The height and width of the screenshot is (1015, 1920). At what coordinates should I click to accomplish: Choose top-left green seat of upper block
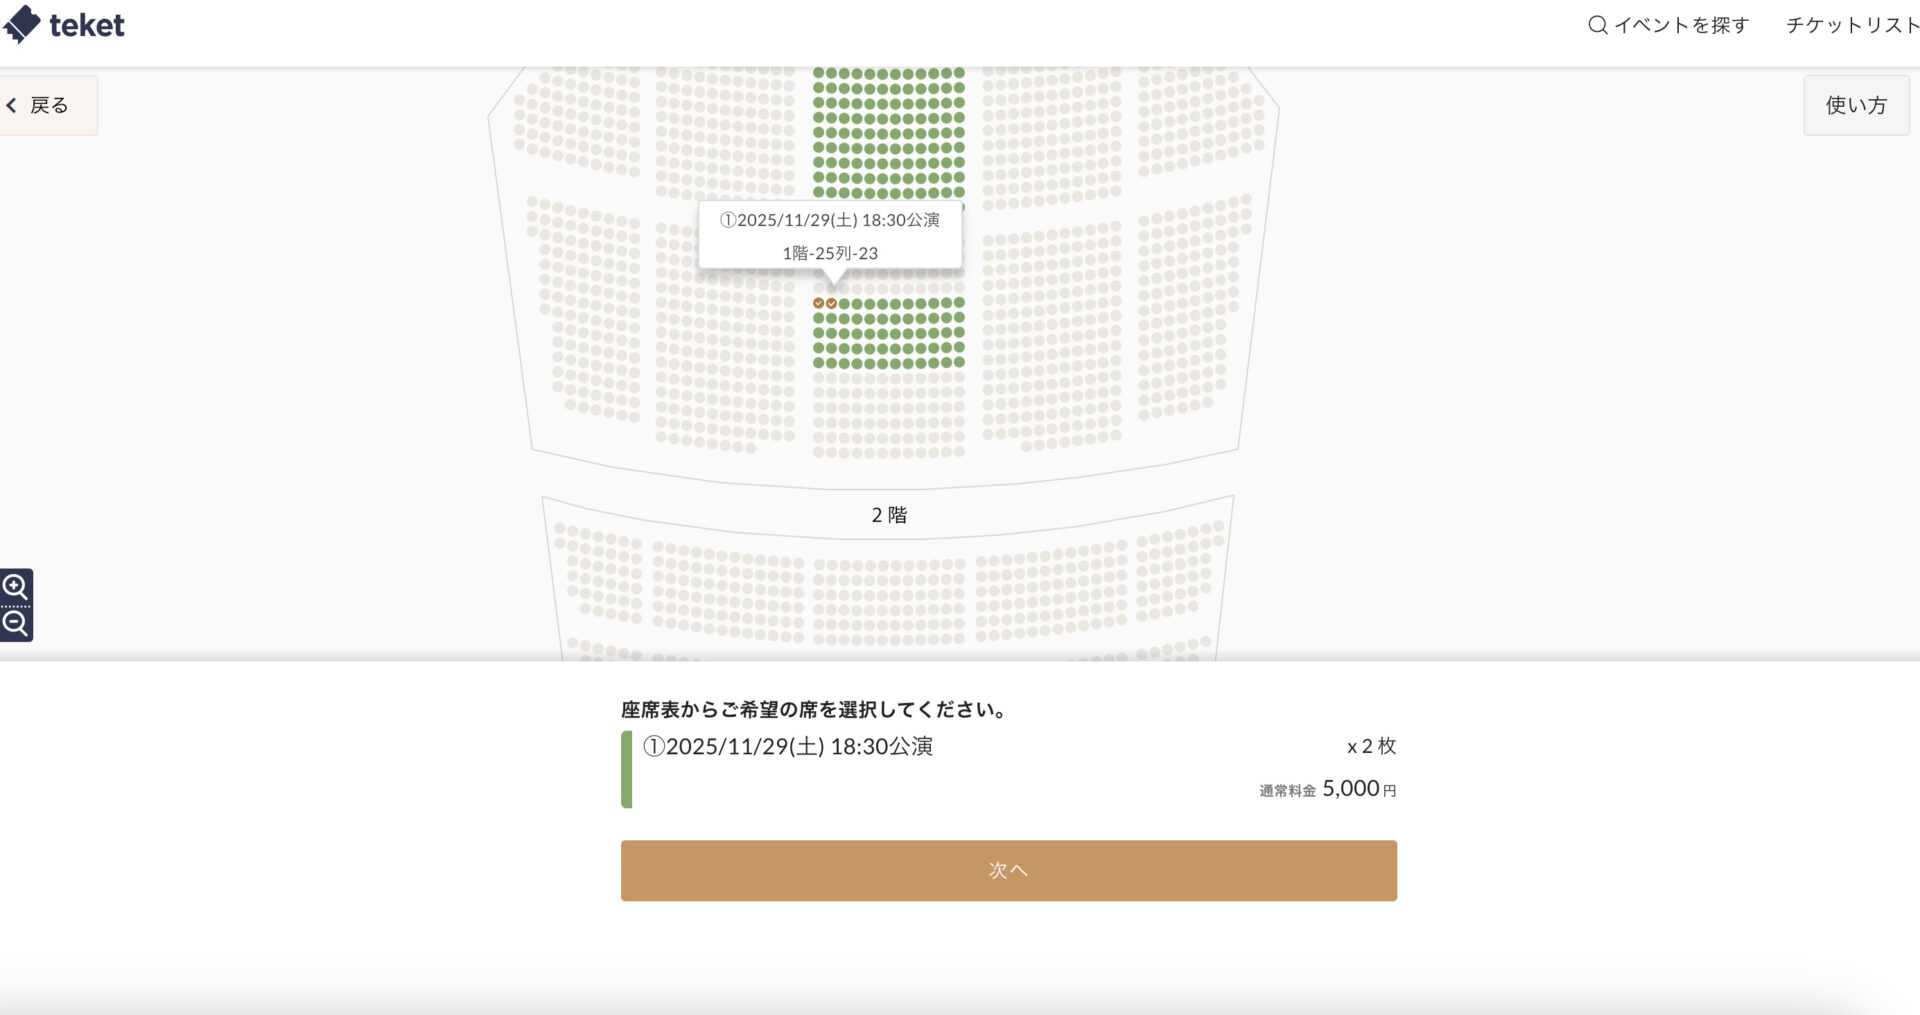(819, 73)
